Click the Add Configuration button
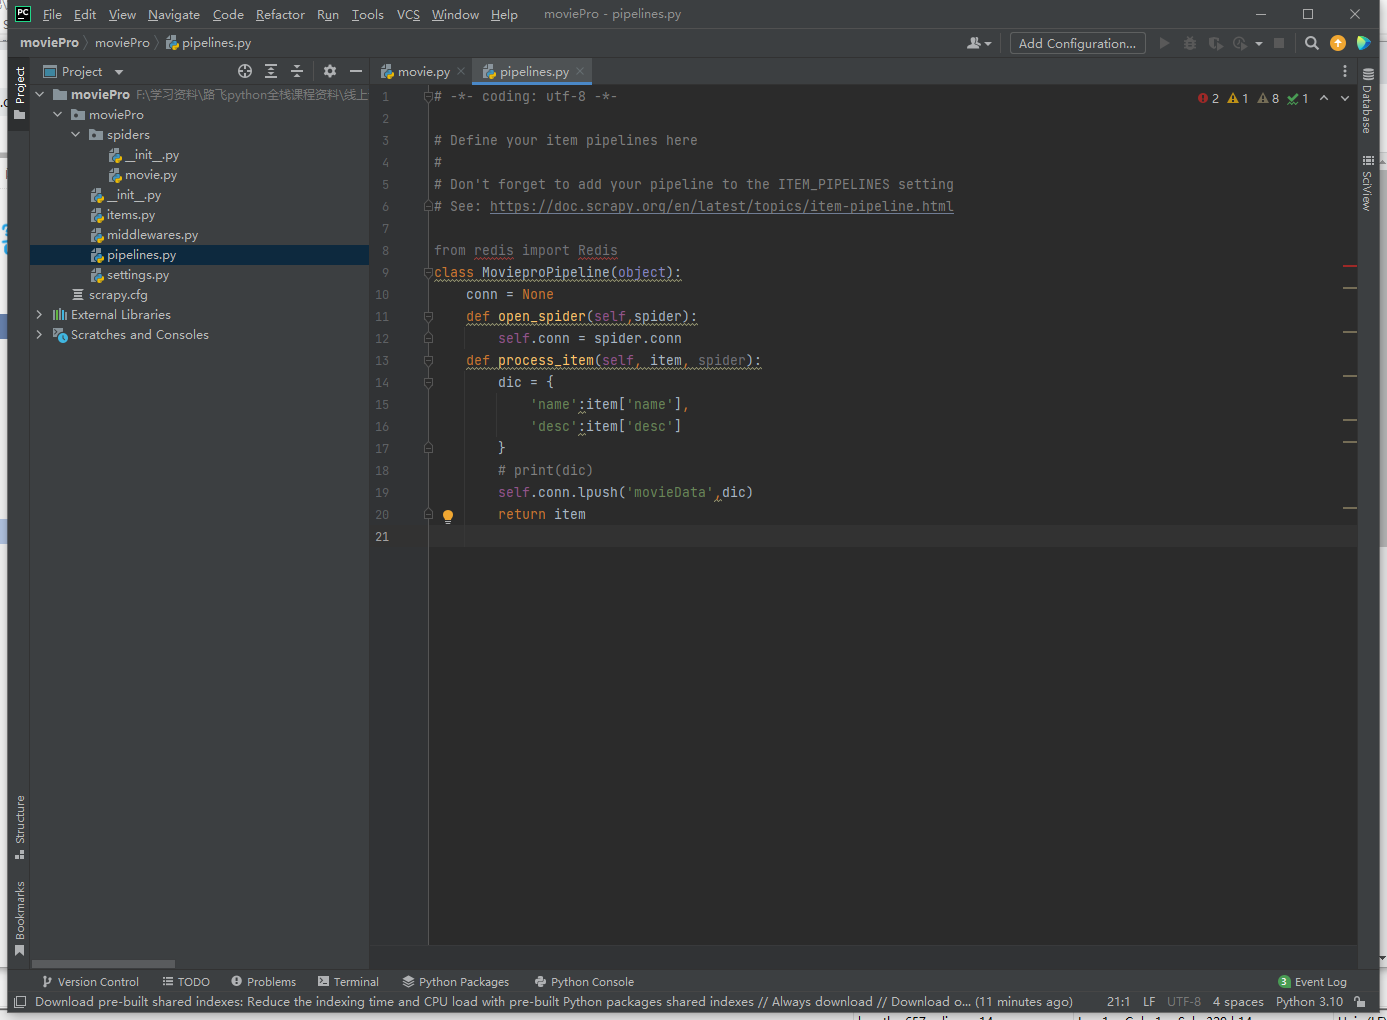This screenshot has height=1020, width=1387. coord(1077,43)
